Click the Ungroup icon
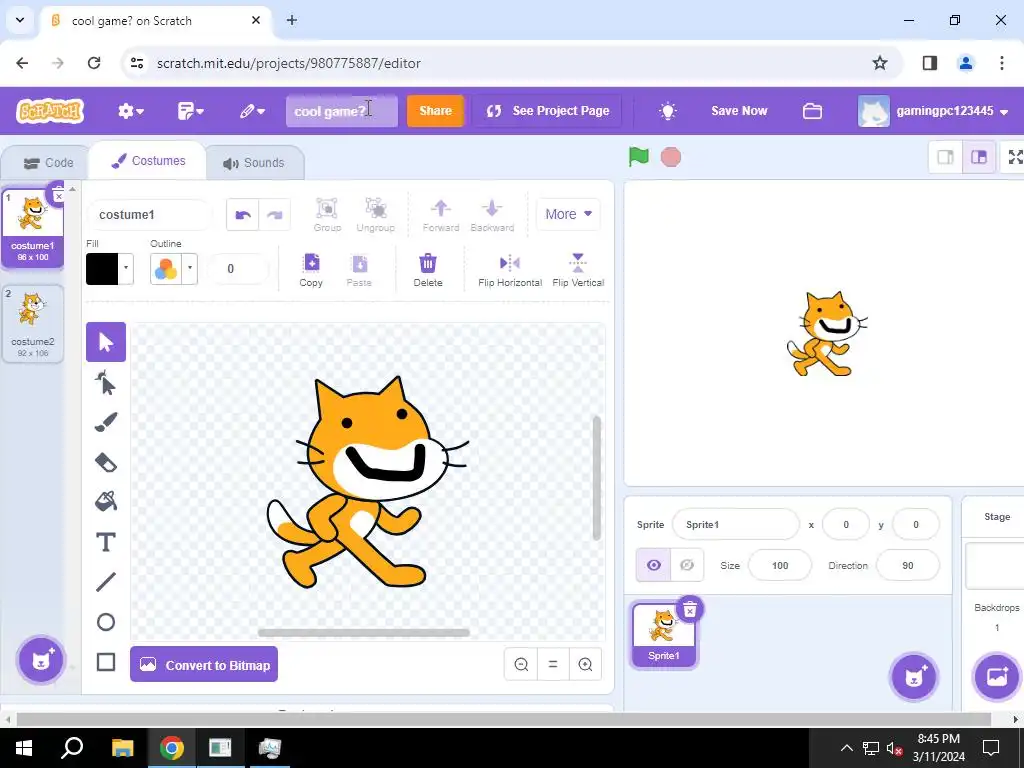This screenshot has width=1024, height=768. pyautogui.click(x=376, y=215)
